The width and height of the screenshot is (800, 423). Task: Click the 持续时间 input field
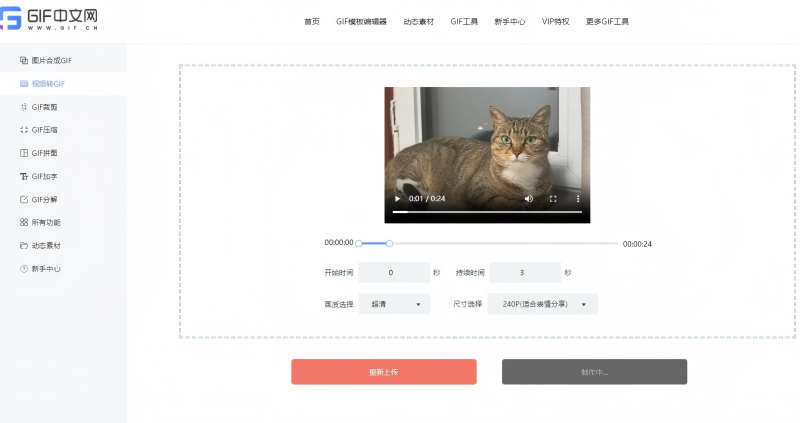[526, 272]
